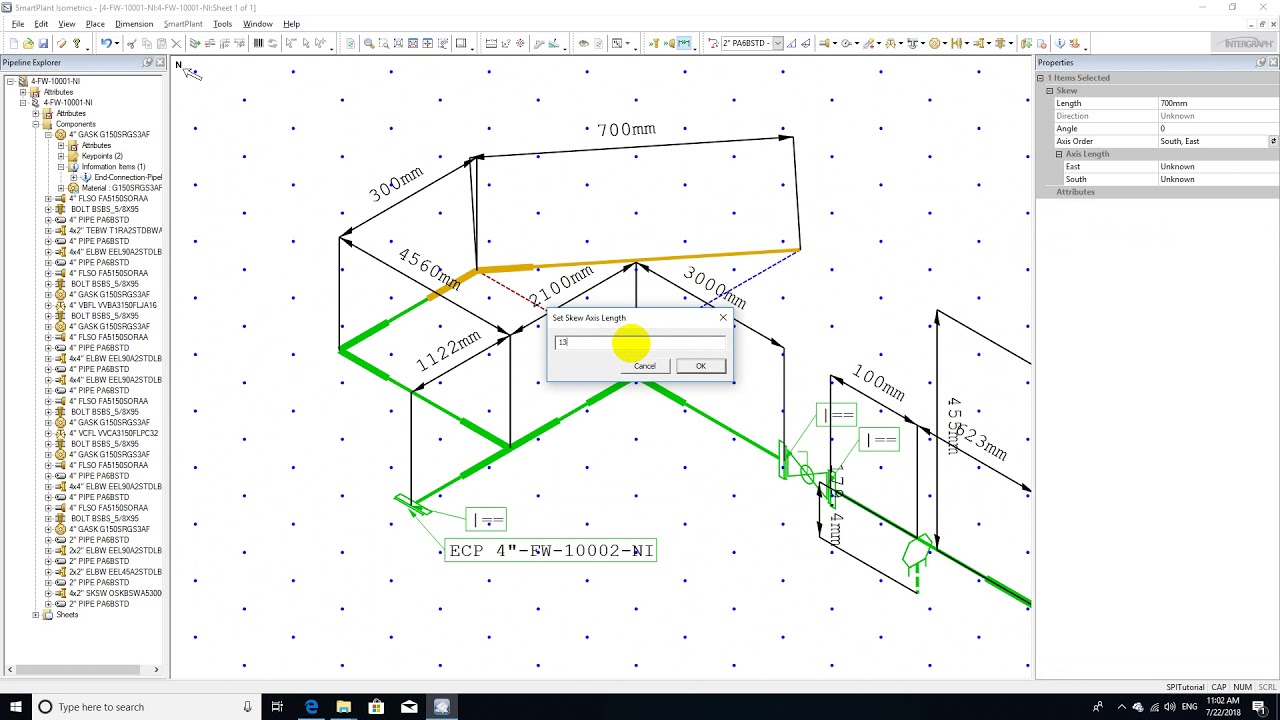The image size is (1280, 720).
Task: Click the 700mm dimension label
Action: click(x=626, y=130)
